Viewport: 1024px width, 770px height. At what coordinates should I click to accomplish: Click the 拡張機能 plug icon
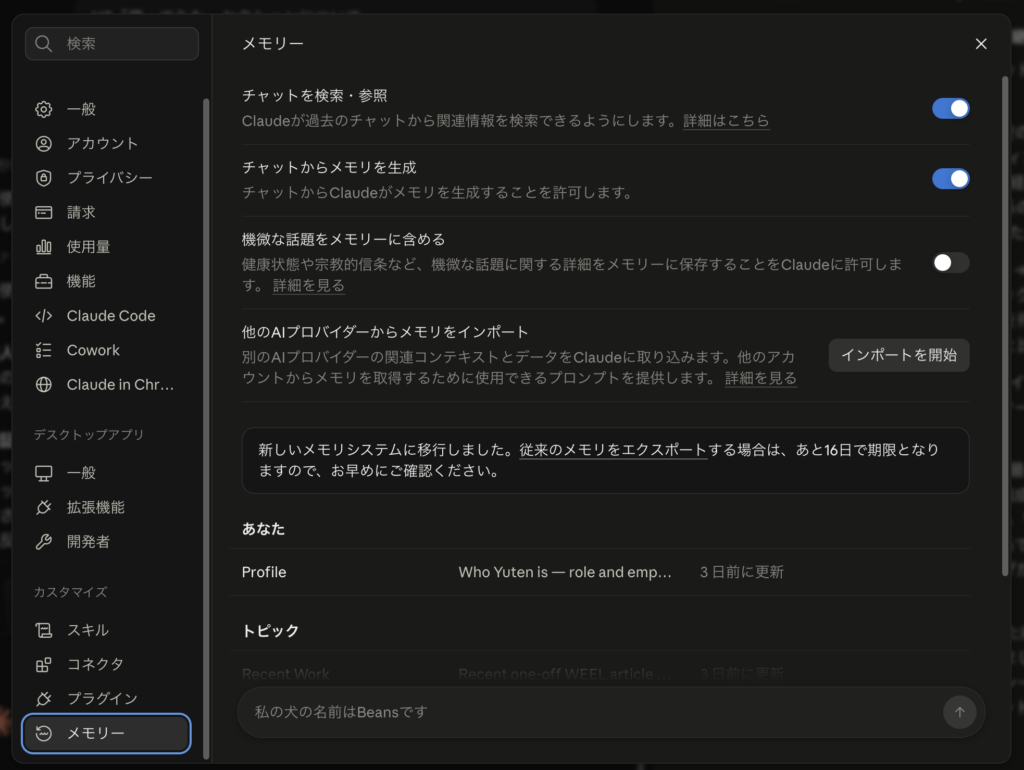pos(44,507)
